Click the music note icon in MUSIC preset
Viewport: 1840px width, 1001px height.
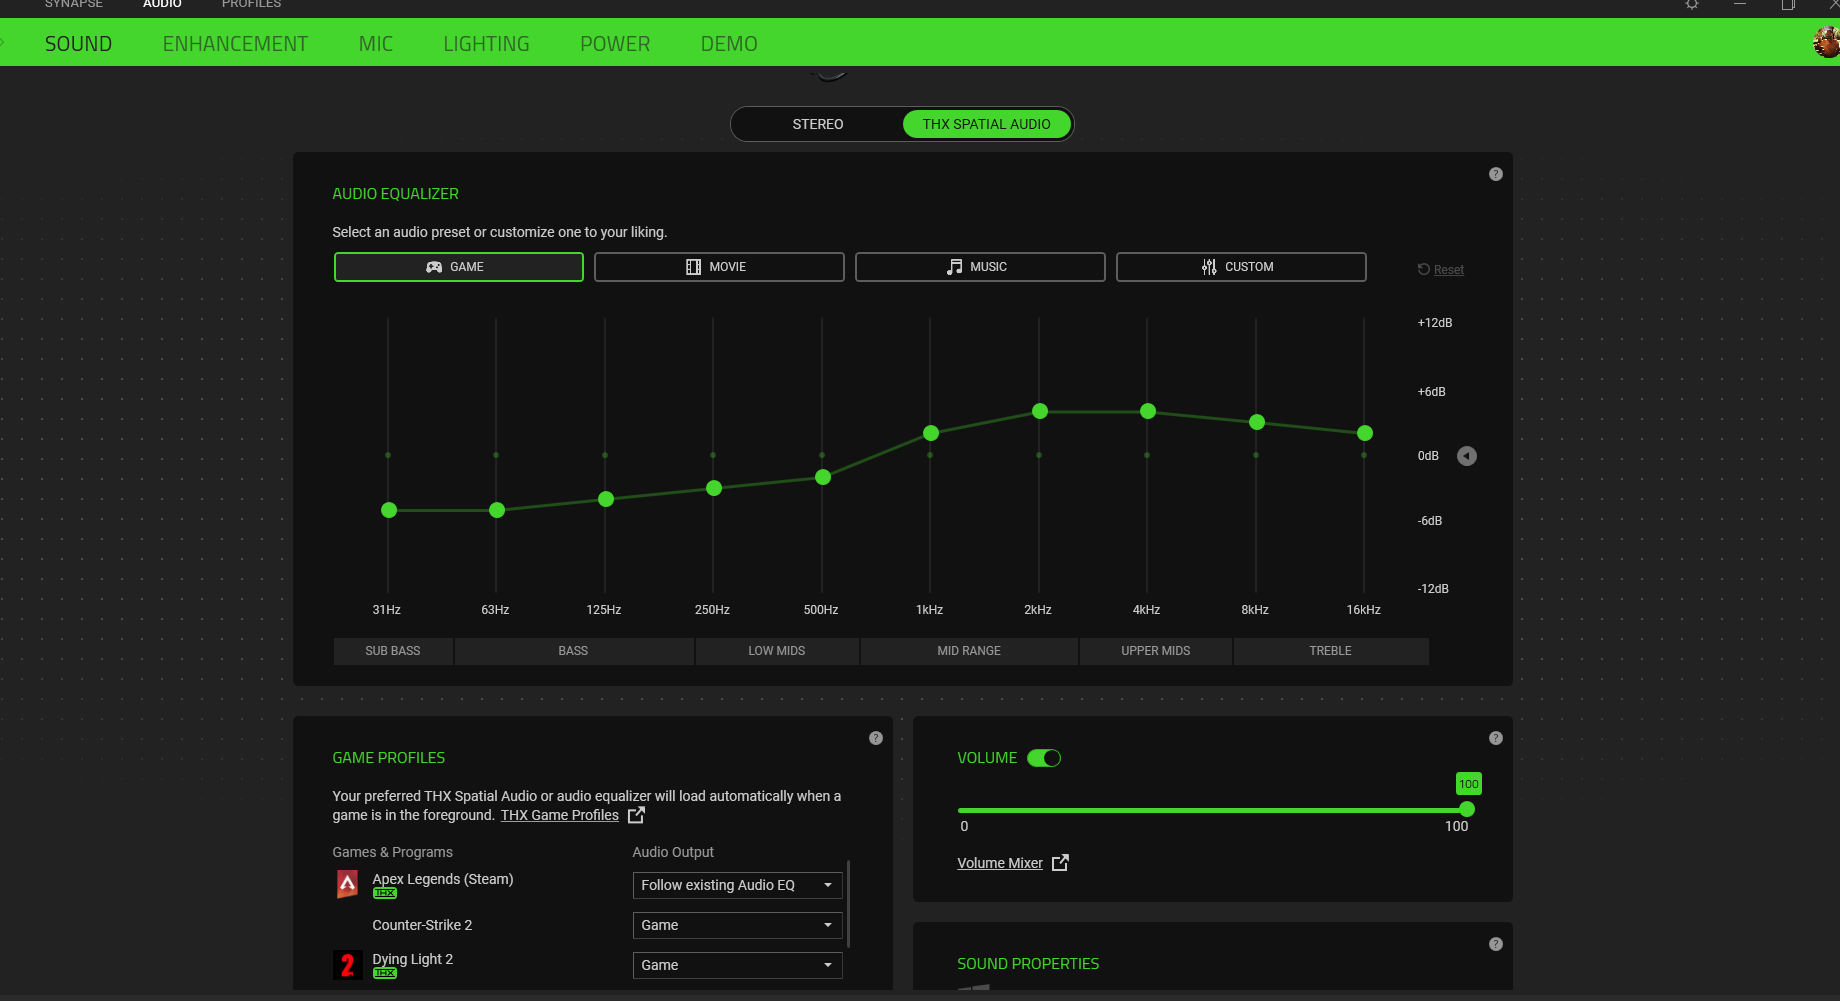(955, 267)
